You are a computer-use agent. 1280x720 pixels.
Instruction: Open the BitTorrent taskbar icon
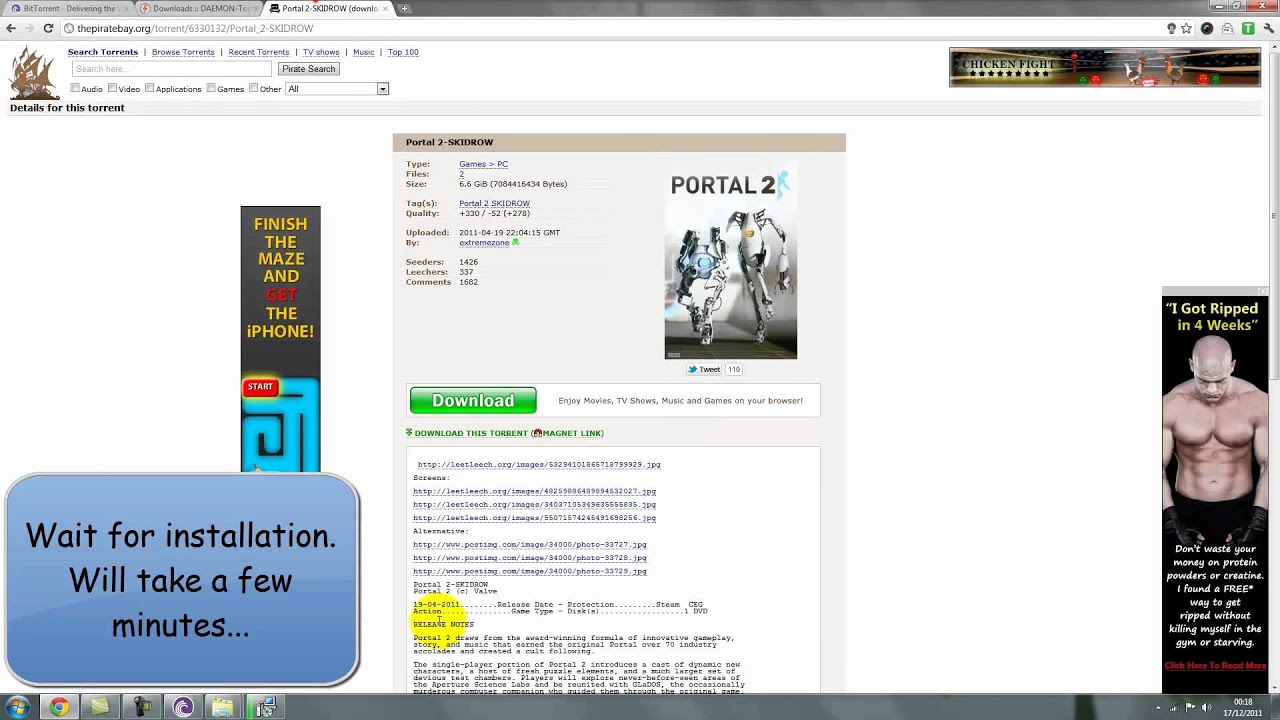pyautogui.click(x=183, y=707)
